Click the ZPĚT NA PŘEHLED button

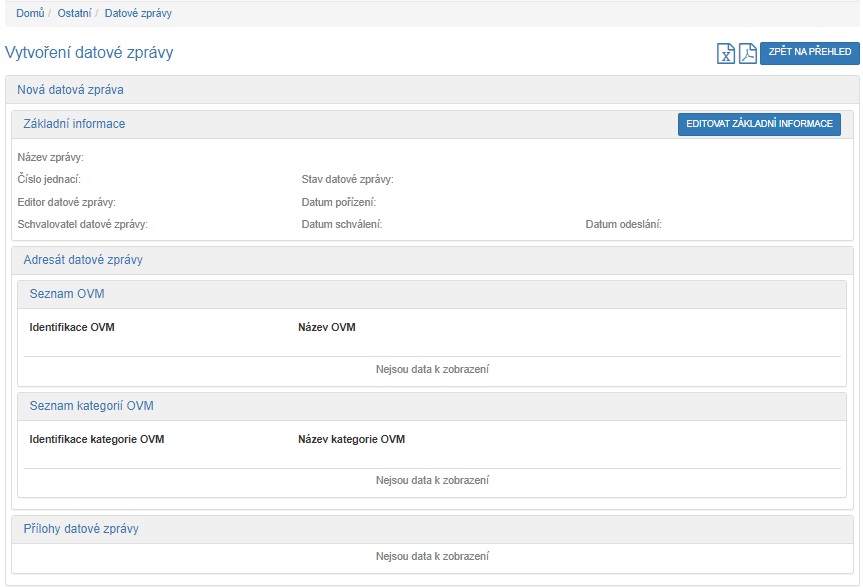[809, 53]
